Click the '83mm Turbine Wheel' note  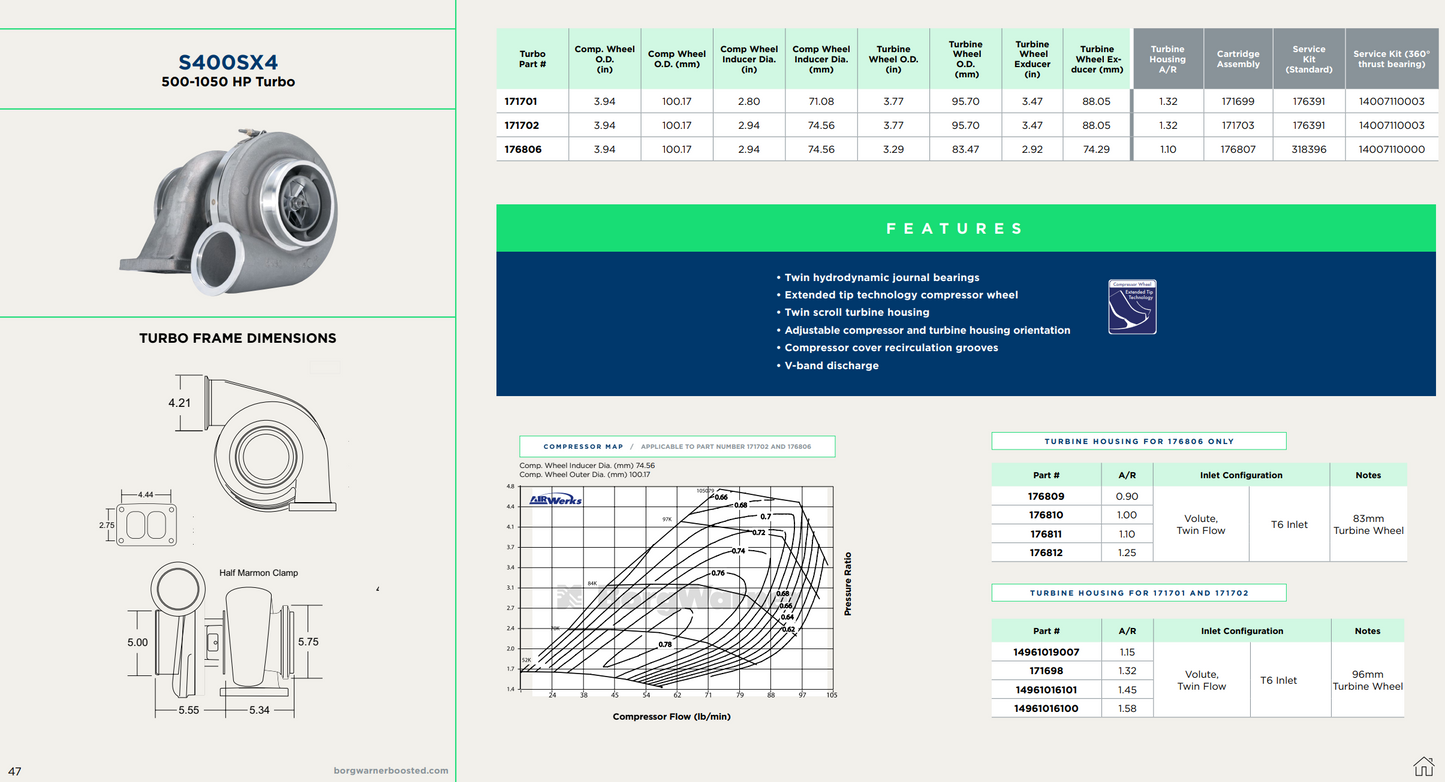(x=1368, y=524)
